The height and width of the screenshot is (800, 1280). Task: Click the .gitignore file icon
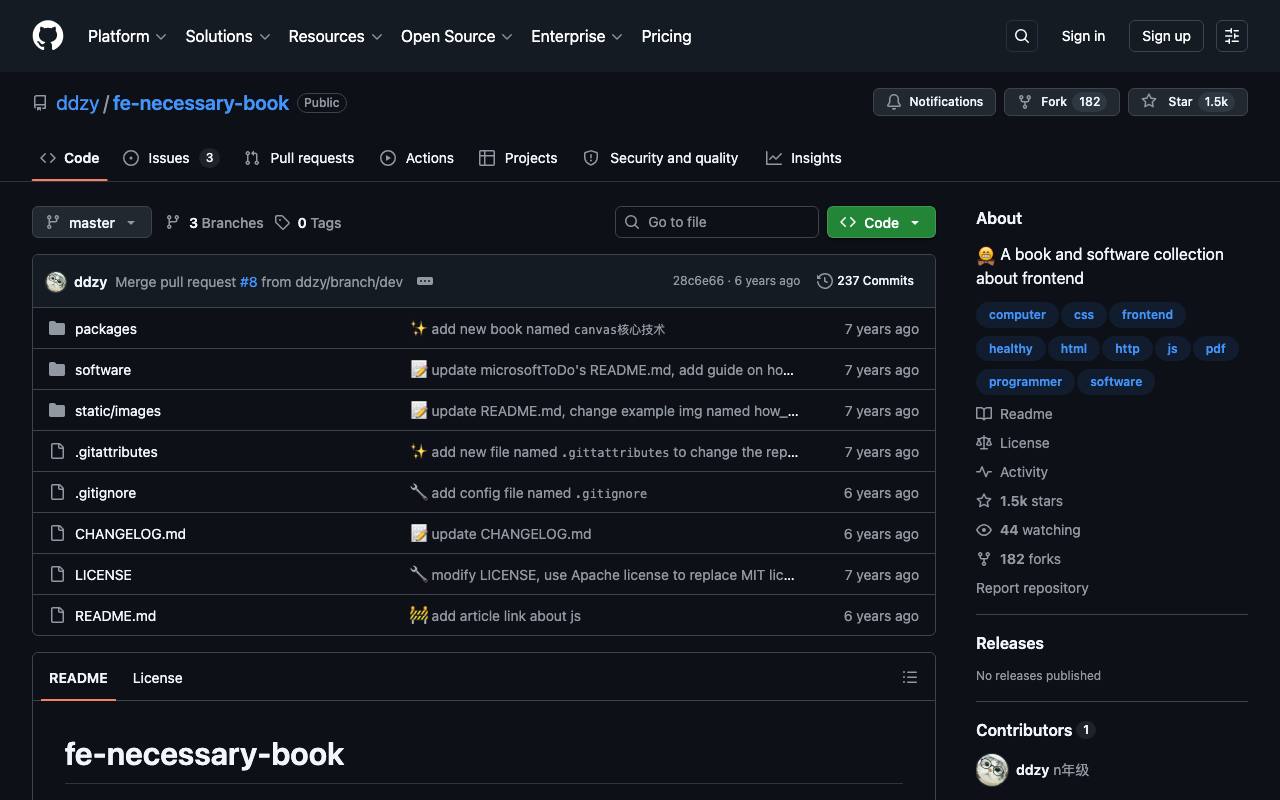57,493
